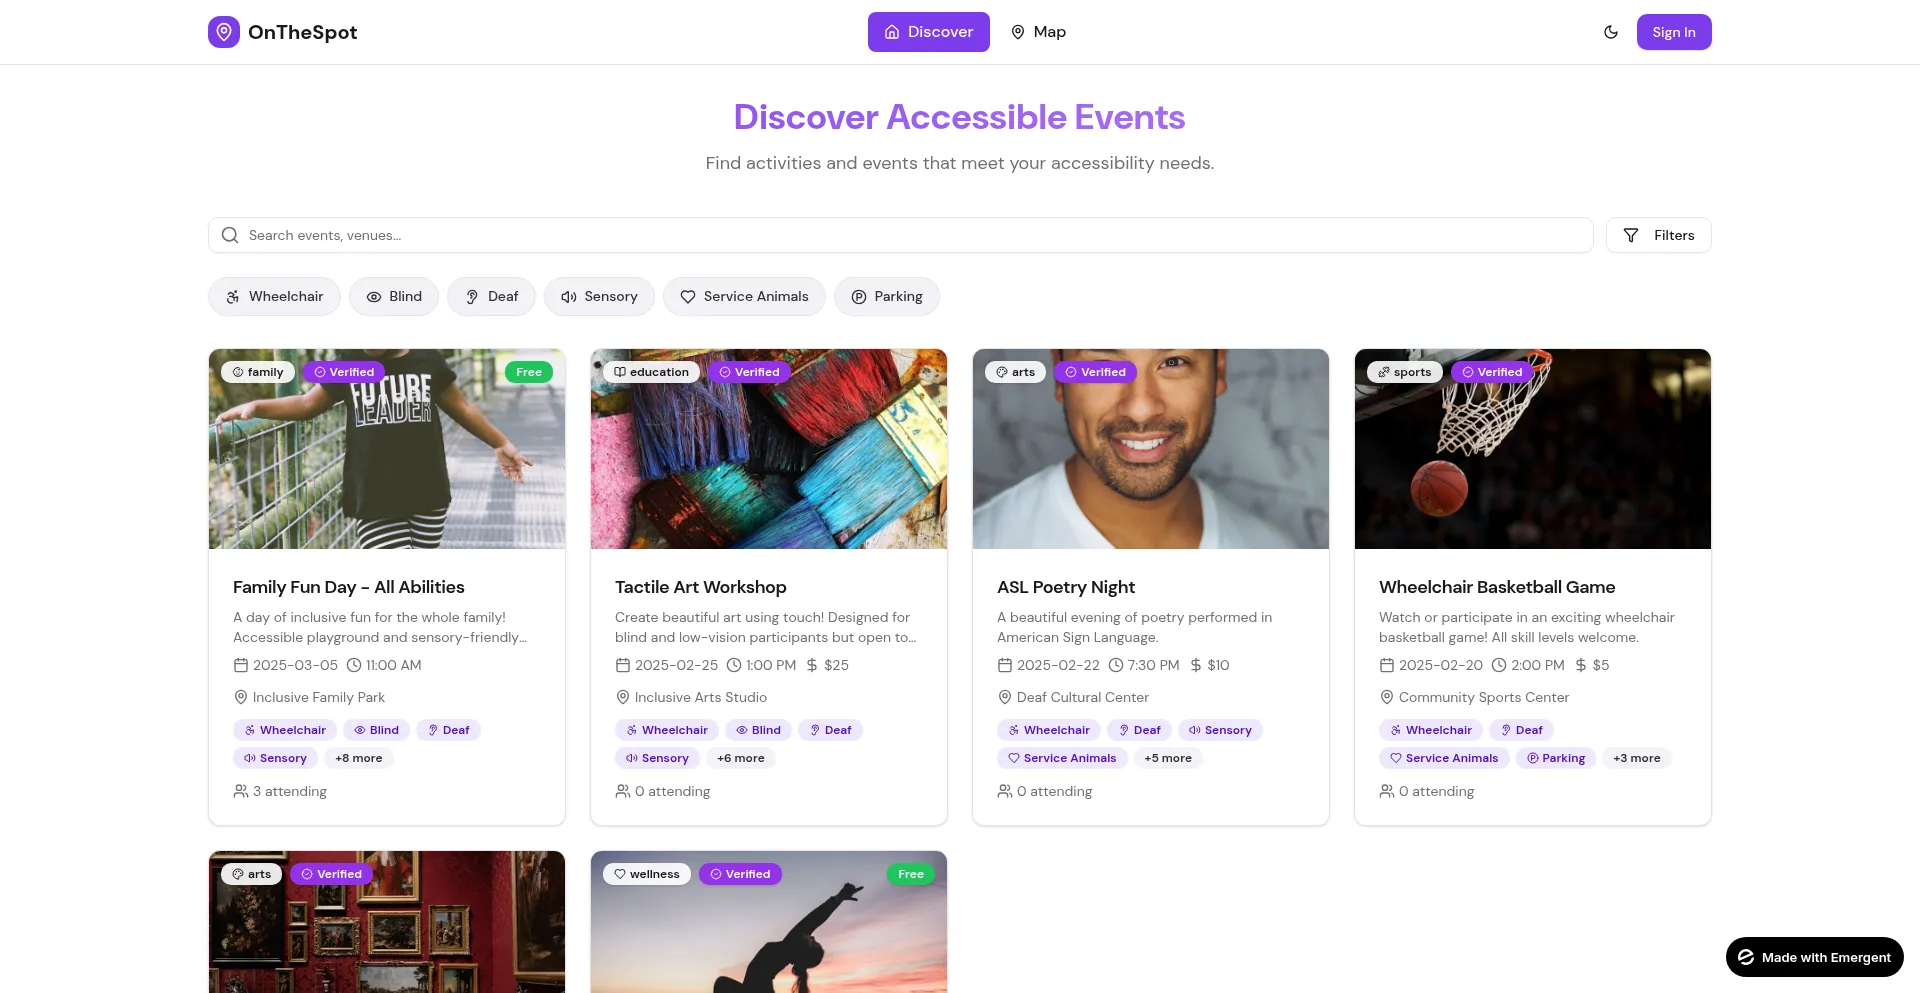
Task: Toggle the Sensory filter chip
Action: pyautogui.click(x=599, y=296)
